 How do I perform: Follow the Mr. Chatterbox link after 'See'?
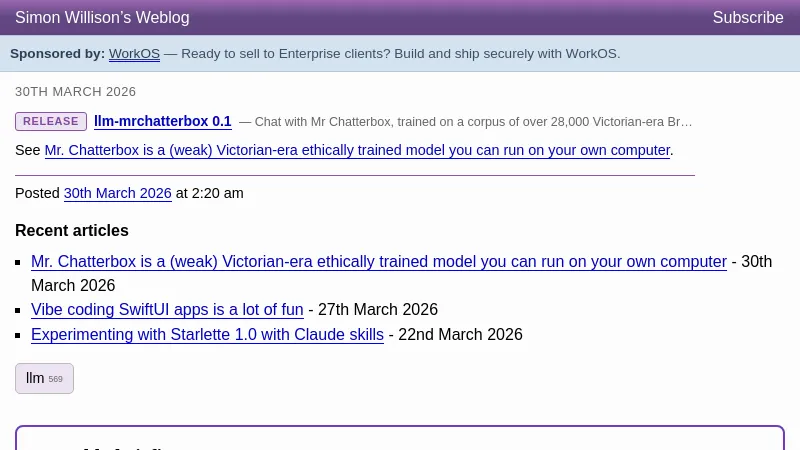coord(357,150)
